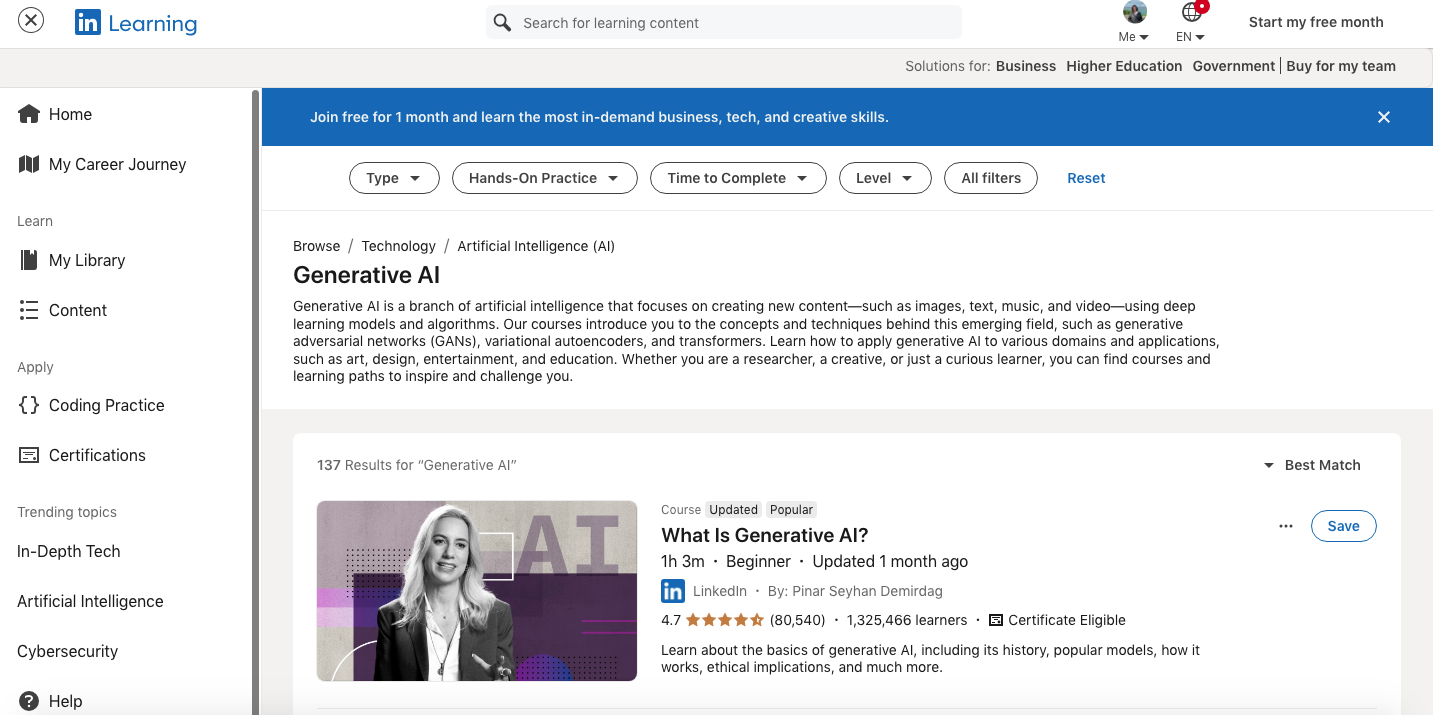The image size is (1433, 715).
Task: Expand the EN language menu
Action: [1190, 37]
